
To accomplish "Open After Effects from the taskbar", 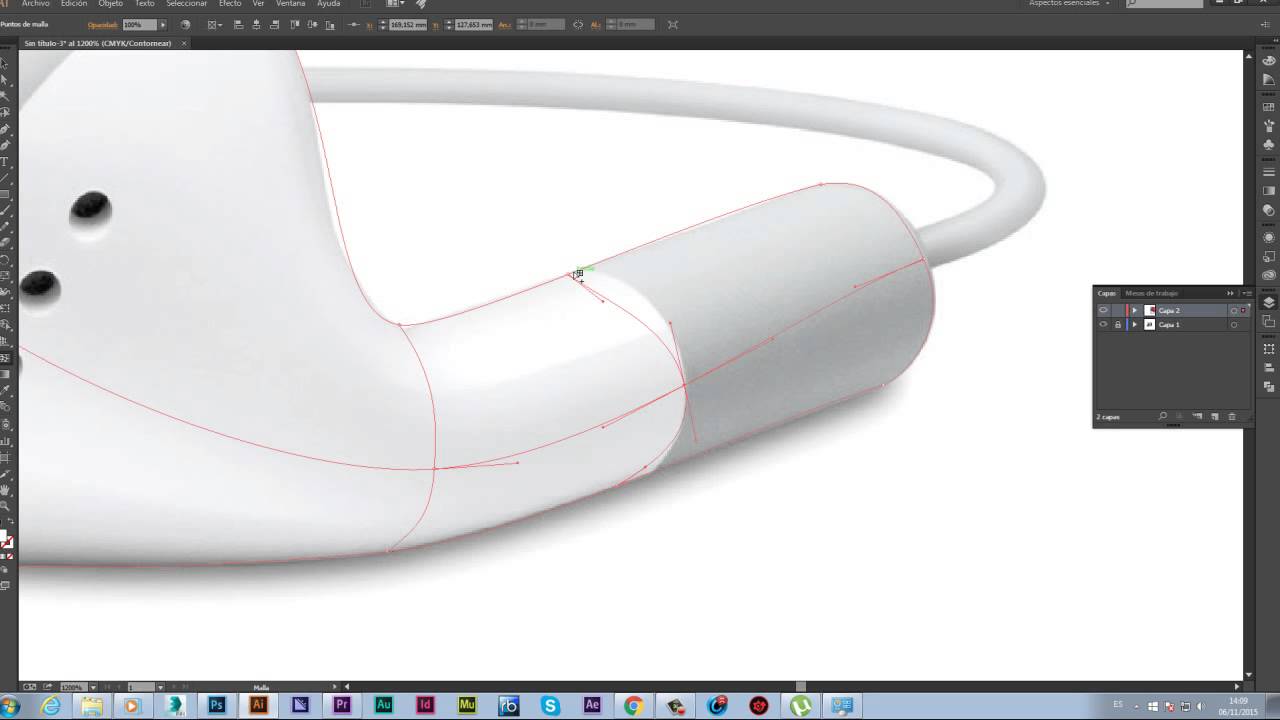I will point(592,706).
